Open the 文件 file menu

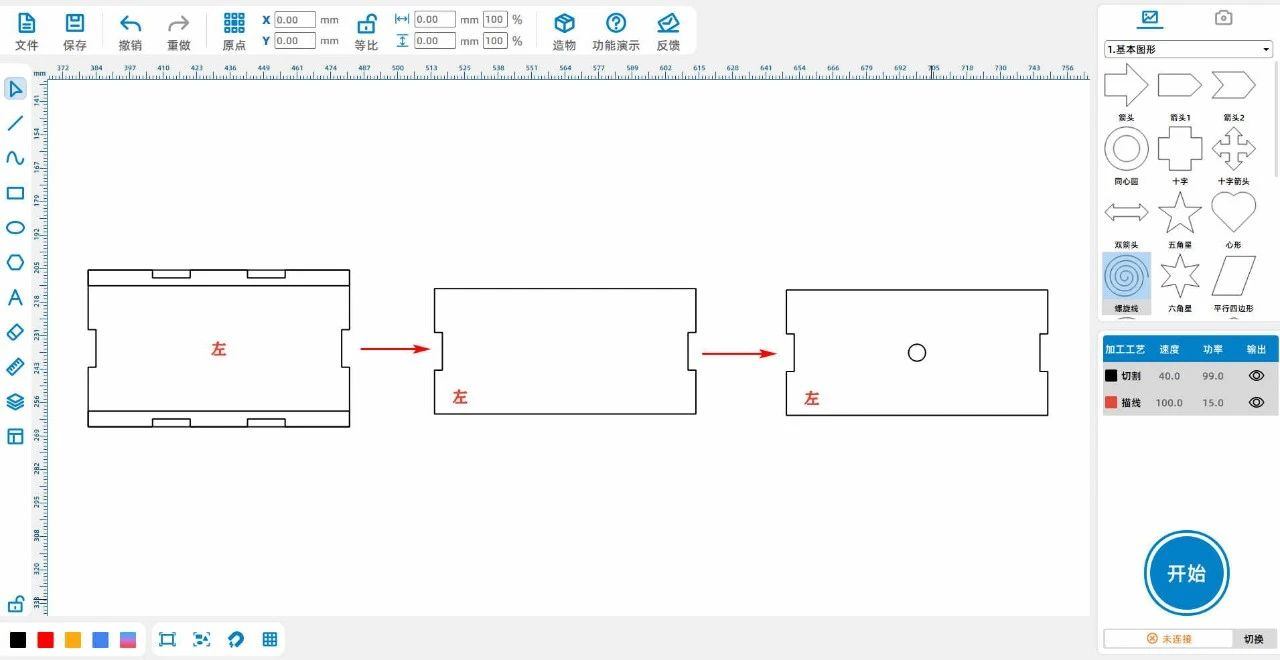point(27,31)
